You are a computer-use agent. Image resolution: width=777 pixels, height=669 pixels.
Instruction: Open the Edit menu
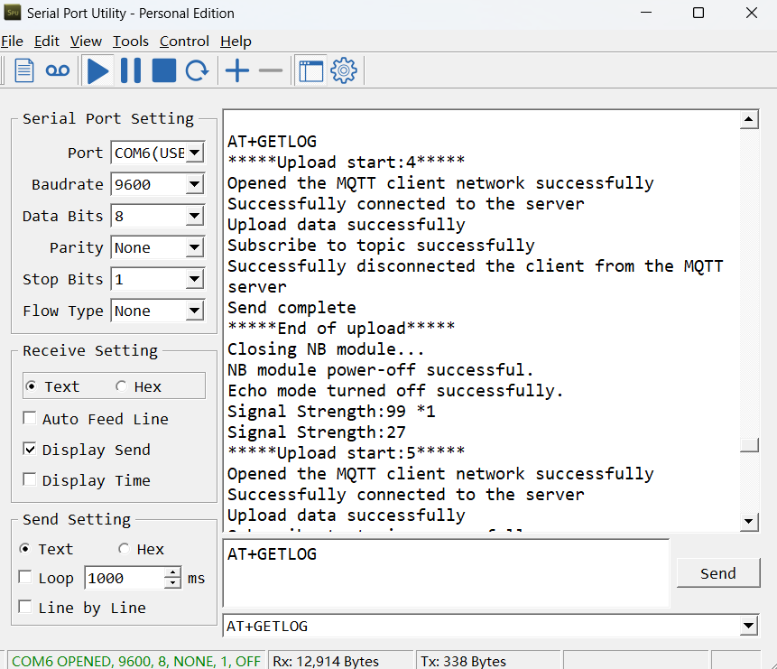[x=47, y=41]
